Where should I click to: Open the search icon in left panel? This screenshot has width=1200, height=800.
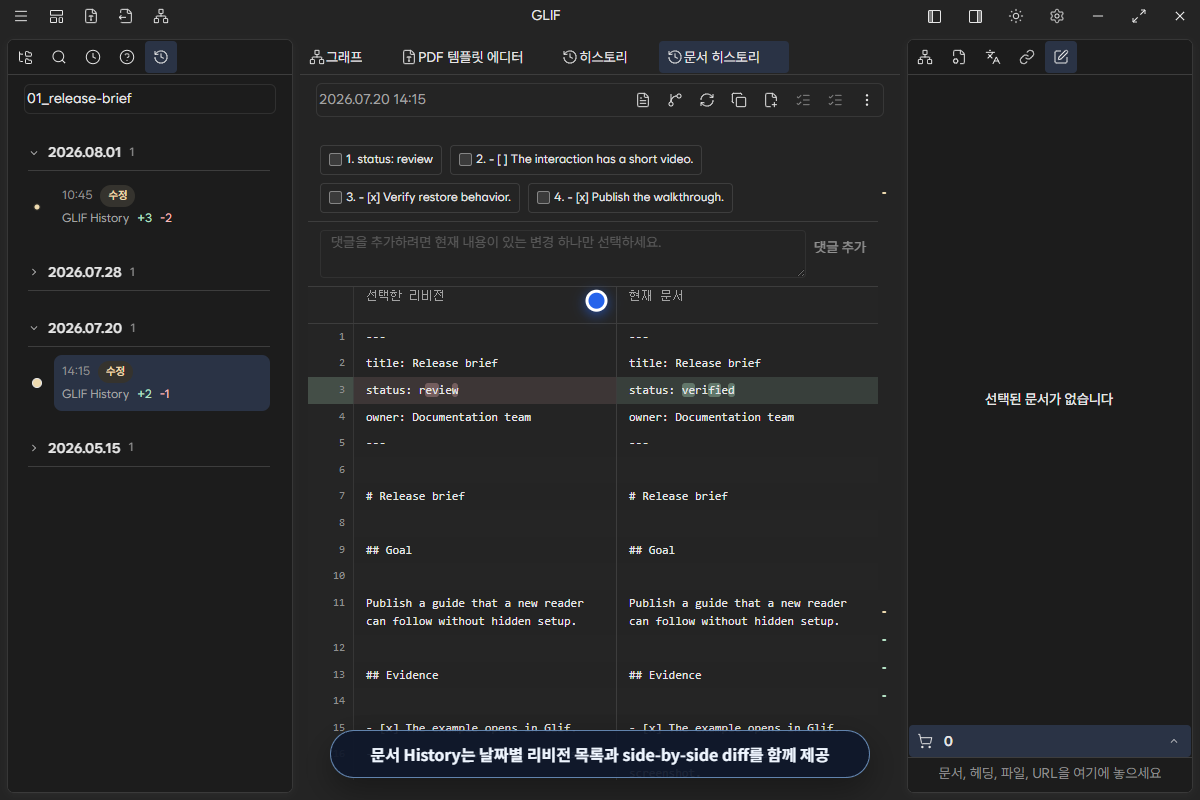(x=59, y=57)
